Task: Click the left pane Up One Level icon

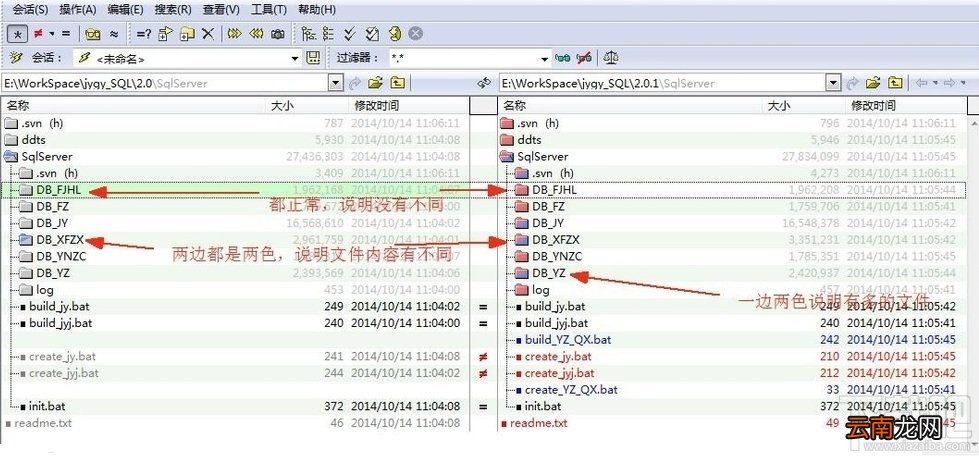Action: (397, 82)
